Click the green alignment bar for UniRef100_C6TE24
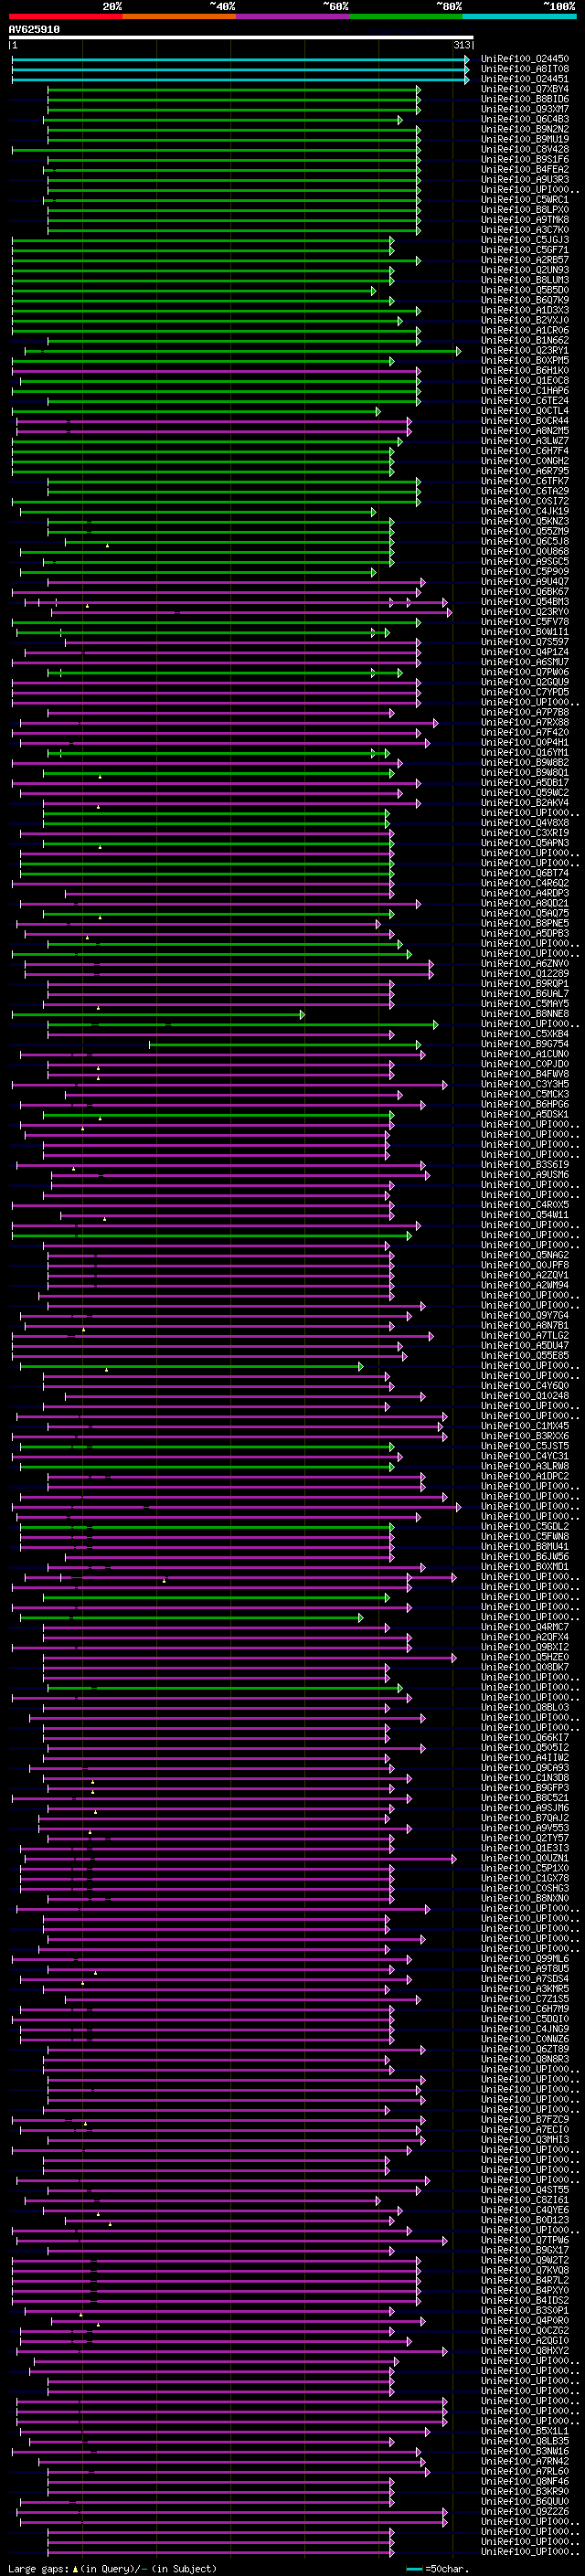Viewport: 585px width, 2576px height. 234,401
